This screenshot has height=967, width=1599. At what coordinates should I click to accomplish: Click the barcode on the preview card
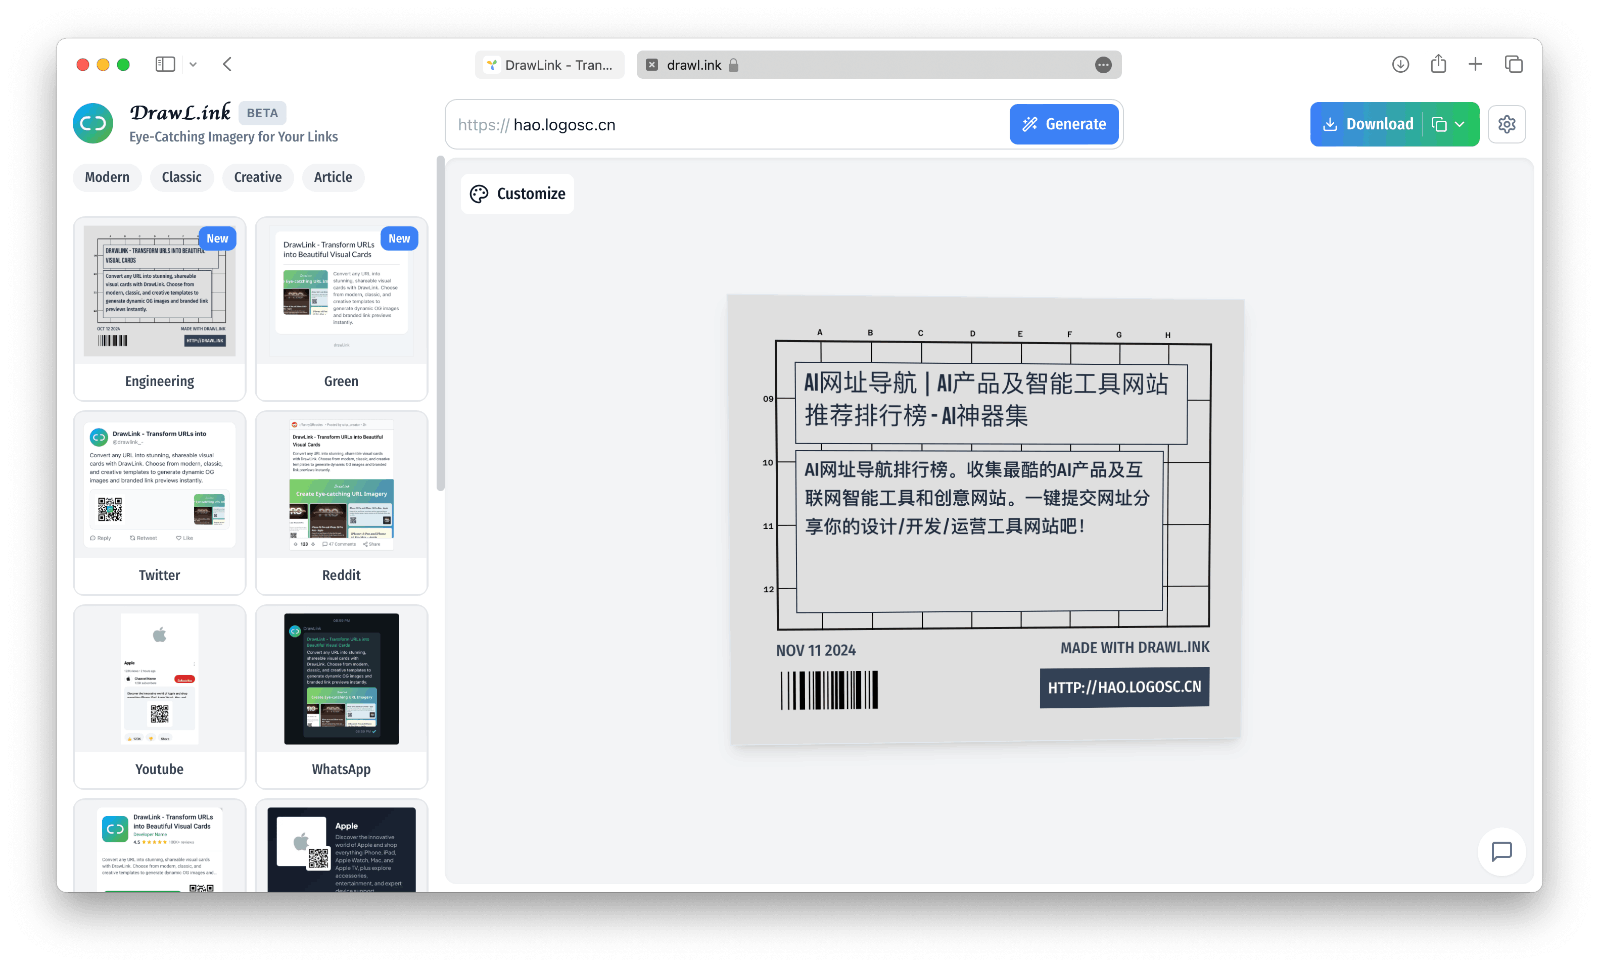click(829, 690)
